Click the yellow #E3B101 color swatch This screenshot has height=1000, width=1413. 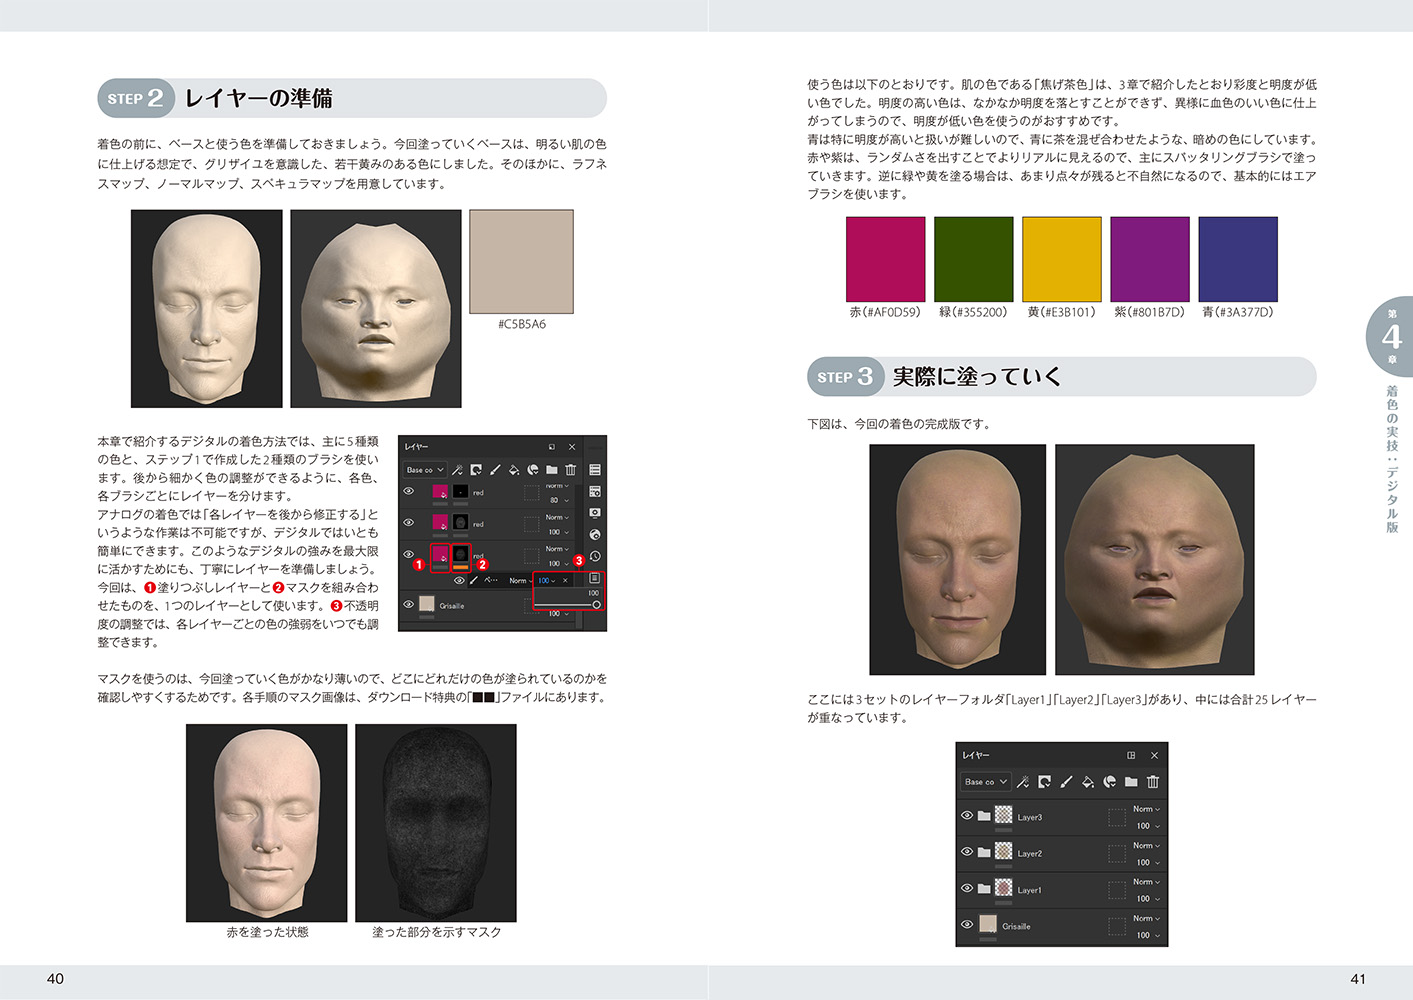point(1062,259)
